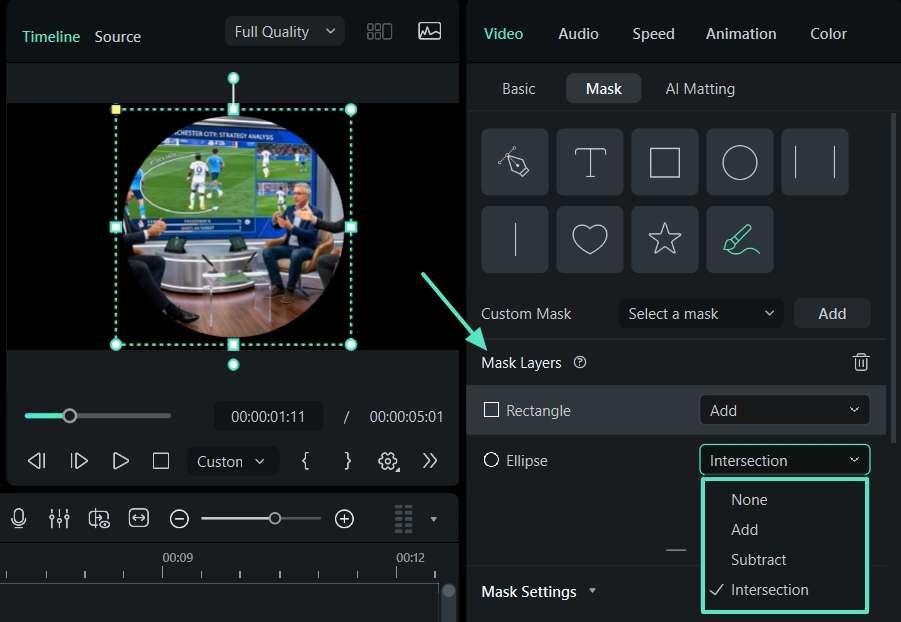The width and height of the screenshot is (901, 622).
Task: Open track layout grid icon
Action: click(x=403, y=519)
